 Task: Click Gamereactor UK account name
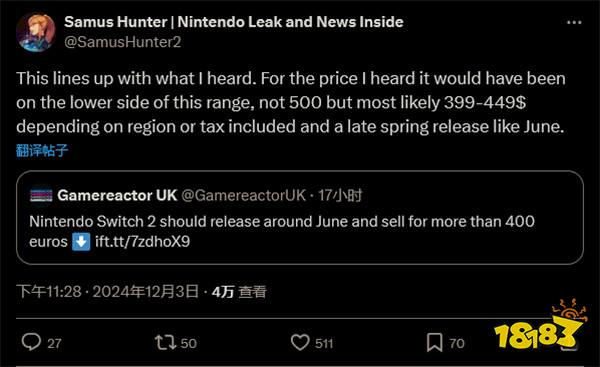[x=117, y=196]
